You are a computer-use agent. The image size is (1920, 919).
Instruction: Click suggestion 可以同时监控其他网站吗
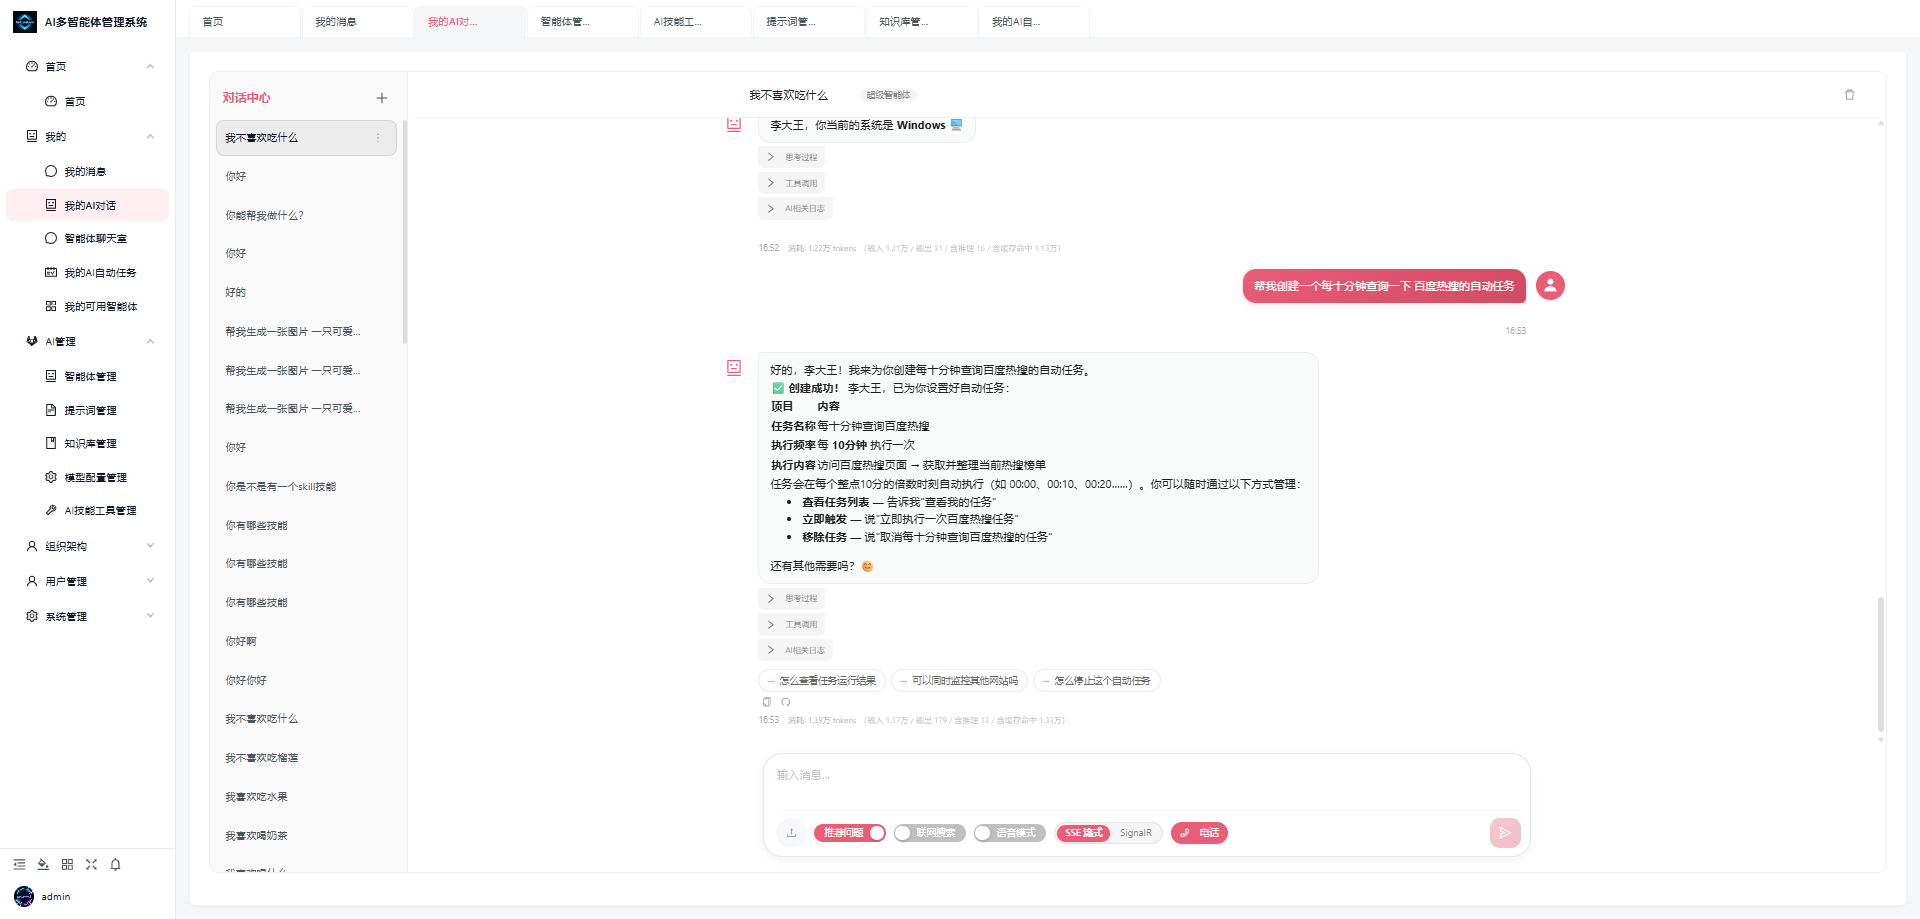[x=959, y=681]
